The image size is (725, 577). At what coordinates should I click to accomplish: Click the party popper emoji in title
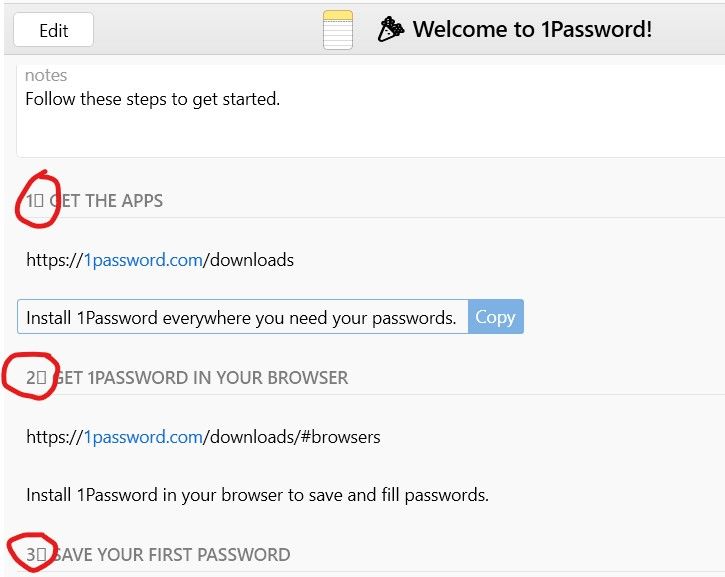[x=391, y=30]
